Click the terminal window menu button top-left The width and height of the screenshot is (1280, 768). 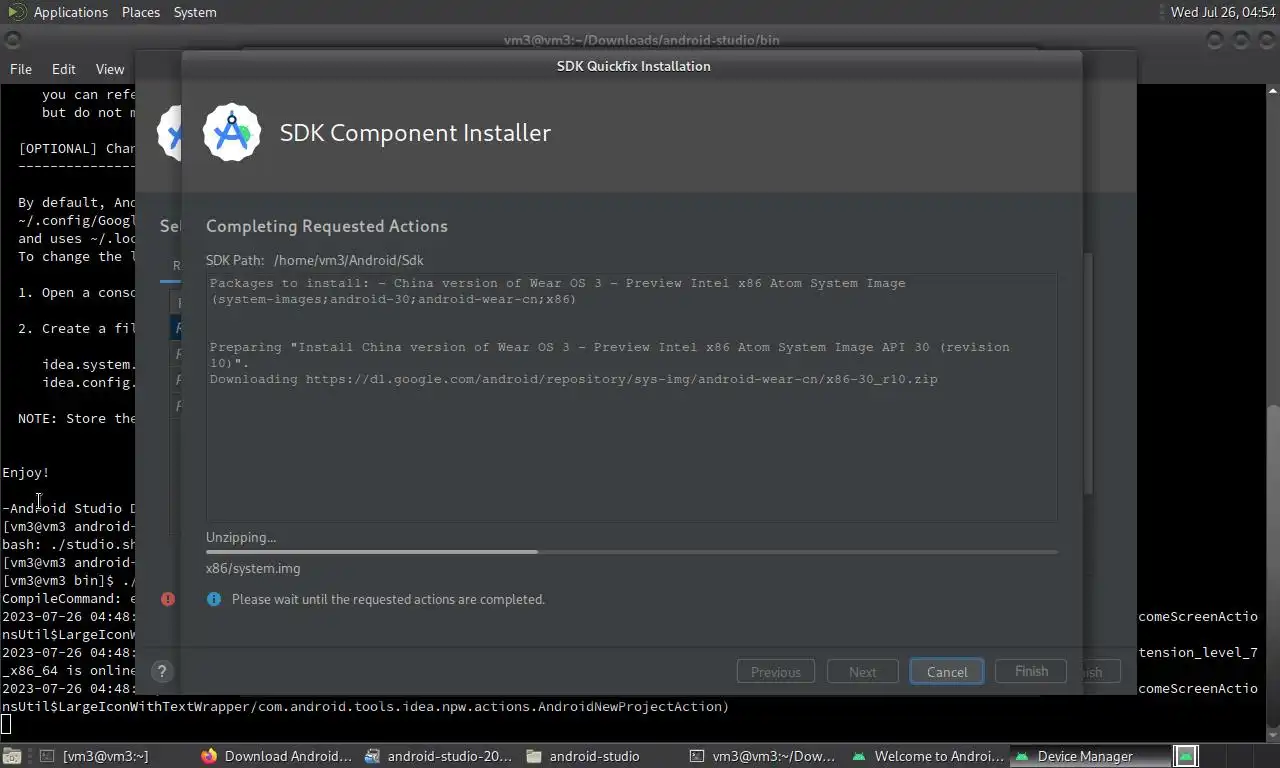(x=12, y=40)
